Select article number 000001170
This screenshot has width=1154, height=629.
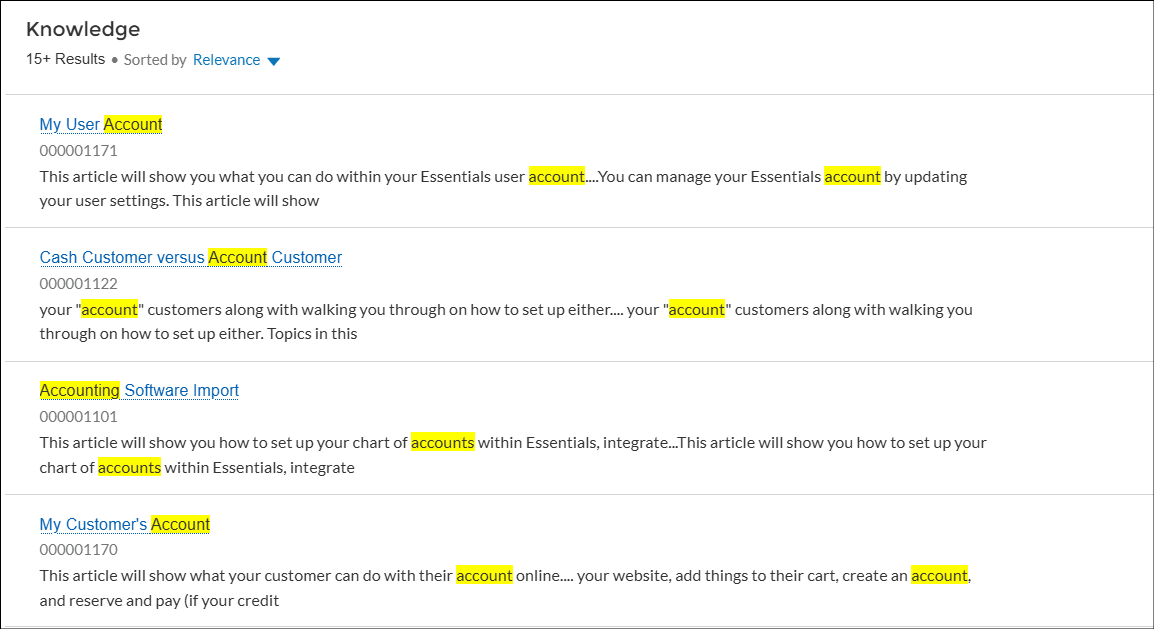[78, 551]
